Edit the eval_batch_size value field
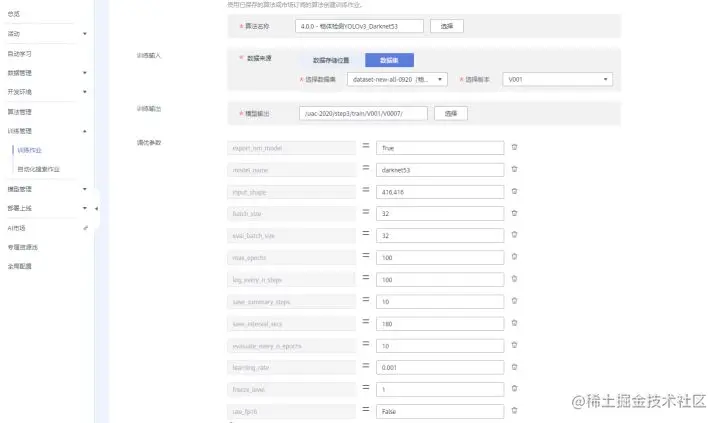The width and height of the screenshot is (720, 423). coord(440,236)
